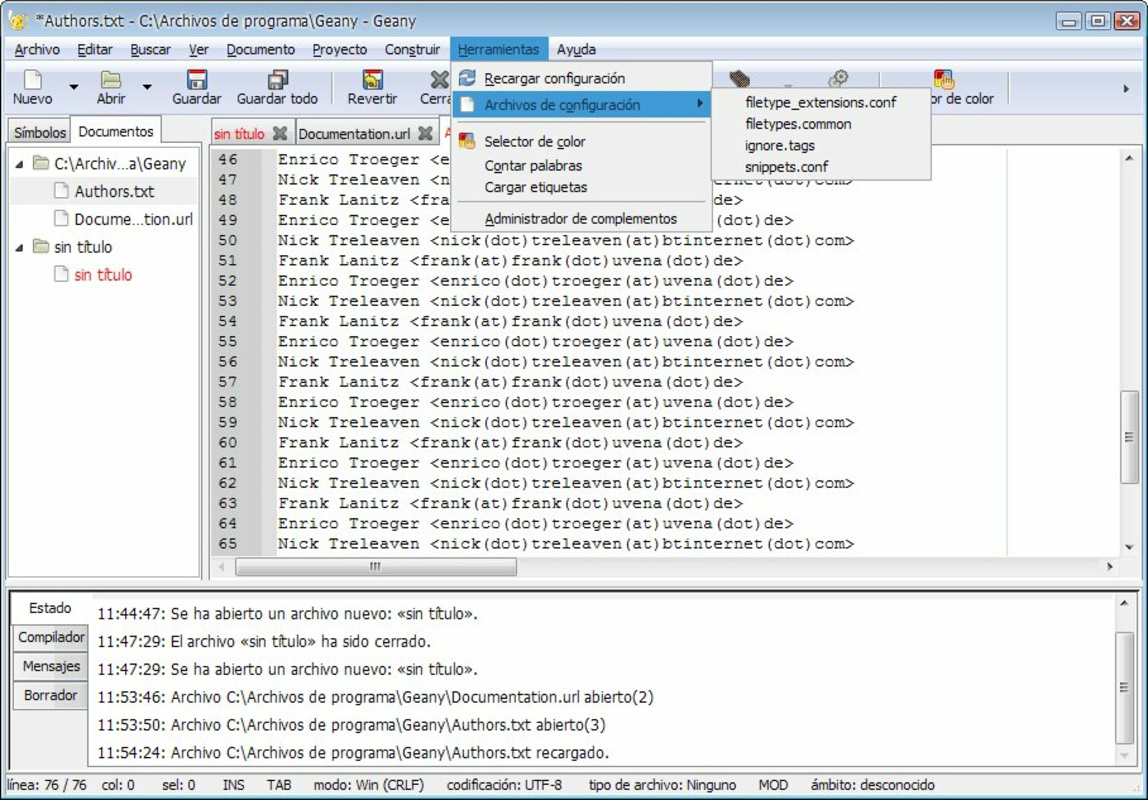1148x800 pixels.
Task: Click the gear toolbar icon
Action: point(838,78)
